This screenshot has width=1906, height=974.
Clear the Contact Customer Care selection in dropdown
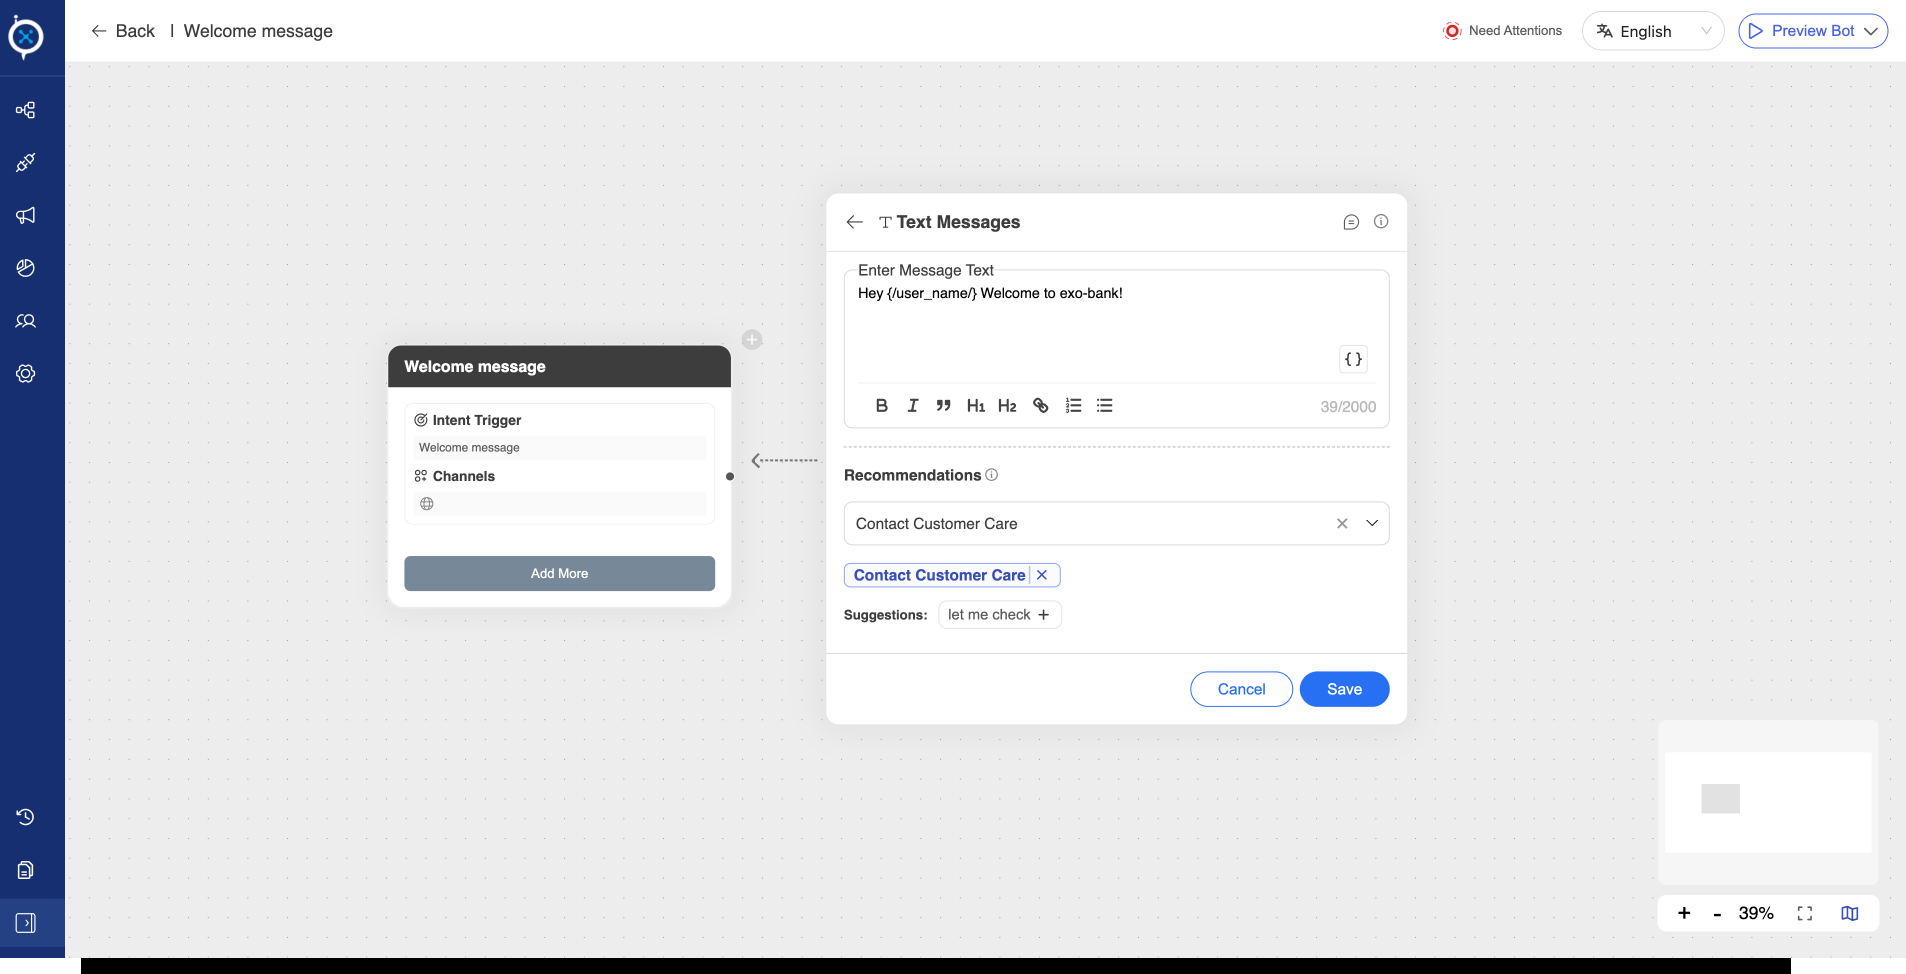[x=1342, y=523]
